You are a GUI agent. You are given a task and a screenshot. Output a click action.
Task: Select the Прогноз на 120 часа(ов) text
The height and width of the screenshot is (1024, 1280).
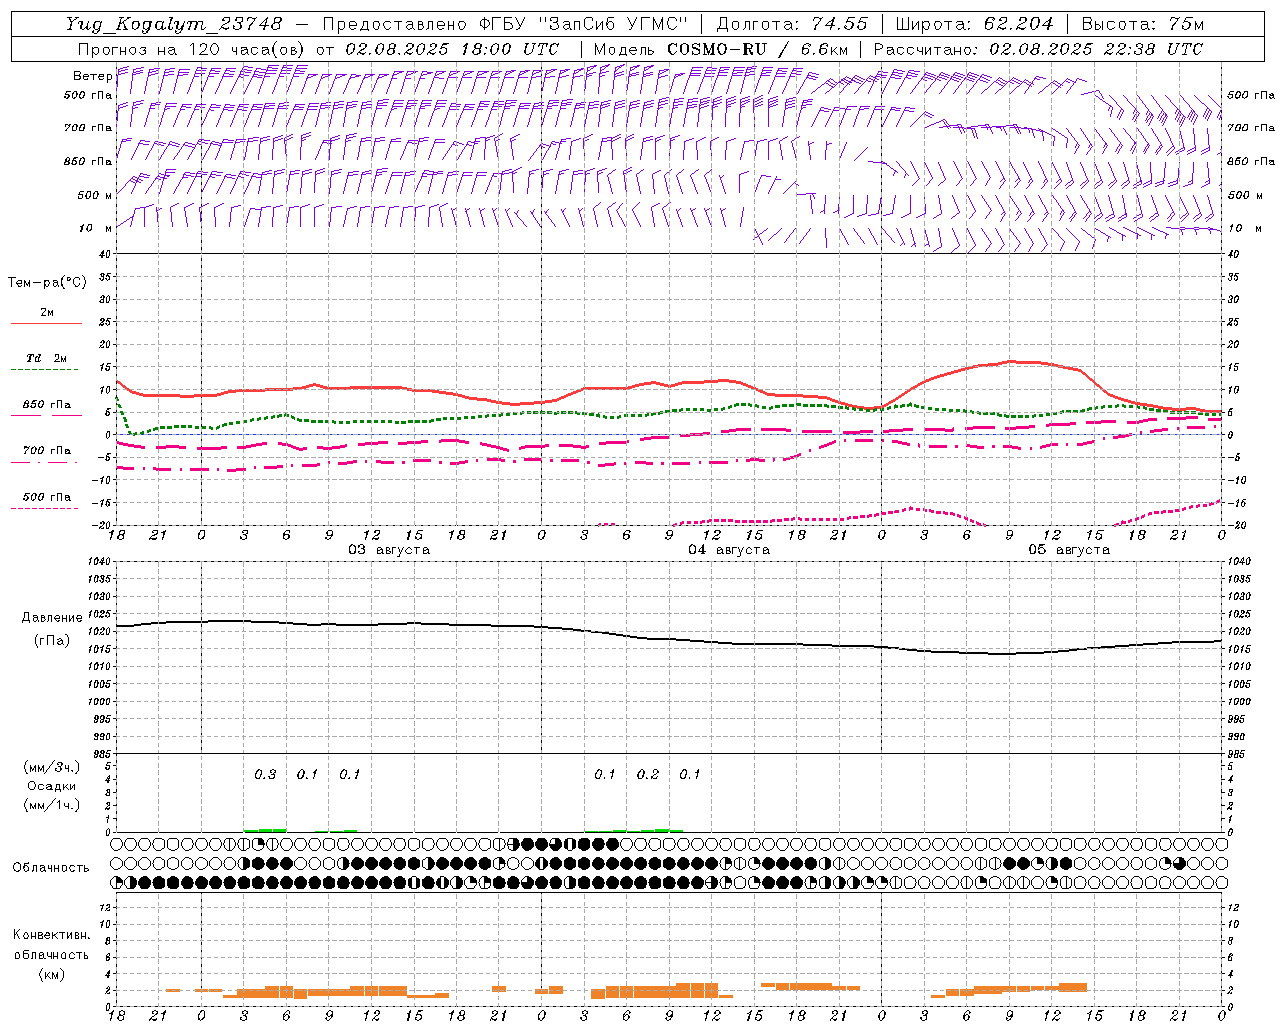192,49
